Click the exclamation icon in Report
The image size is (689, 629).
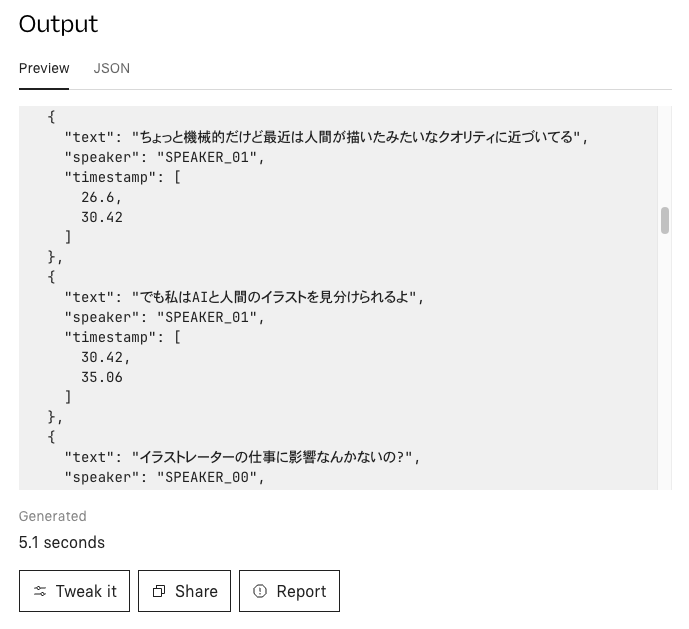(260, 591)
